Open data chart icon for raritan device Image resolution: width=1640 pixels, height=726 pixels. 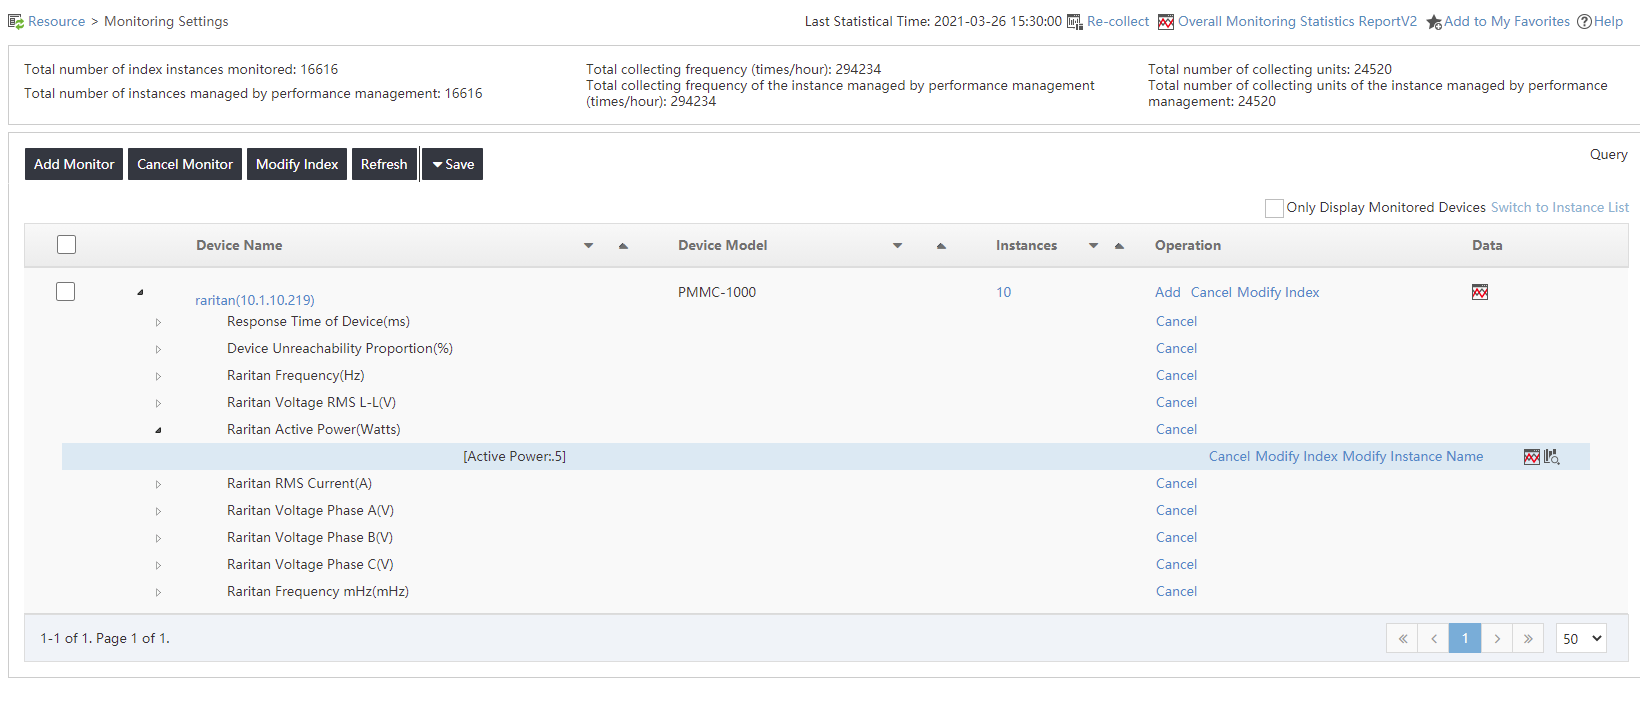point(1480,292)
